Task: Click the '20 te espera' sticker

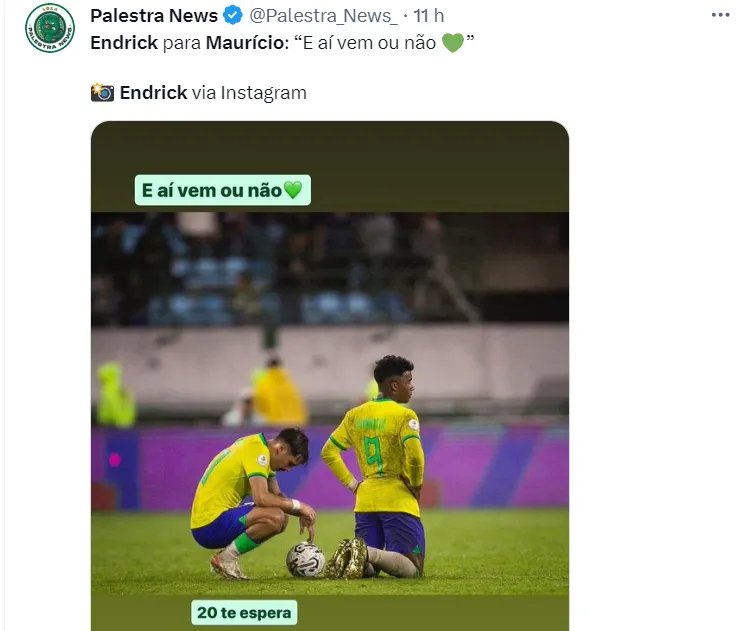Action: pyautogui.click(x=244, y=611)
